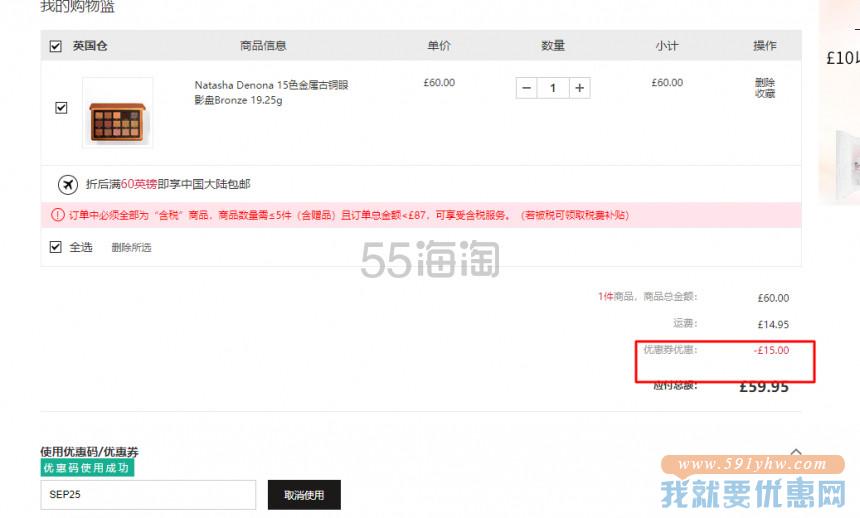This screenshot has height=518, width=860.
Task: Click the 操作 column header
Action: (x=765, y=46)
